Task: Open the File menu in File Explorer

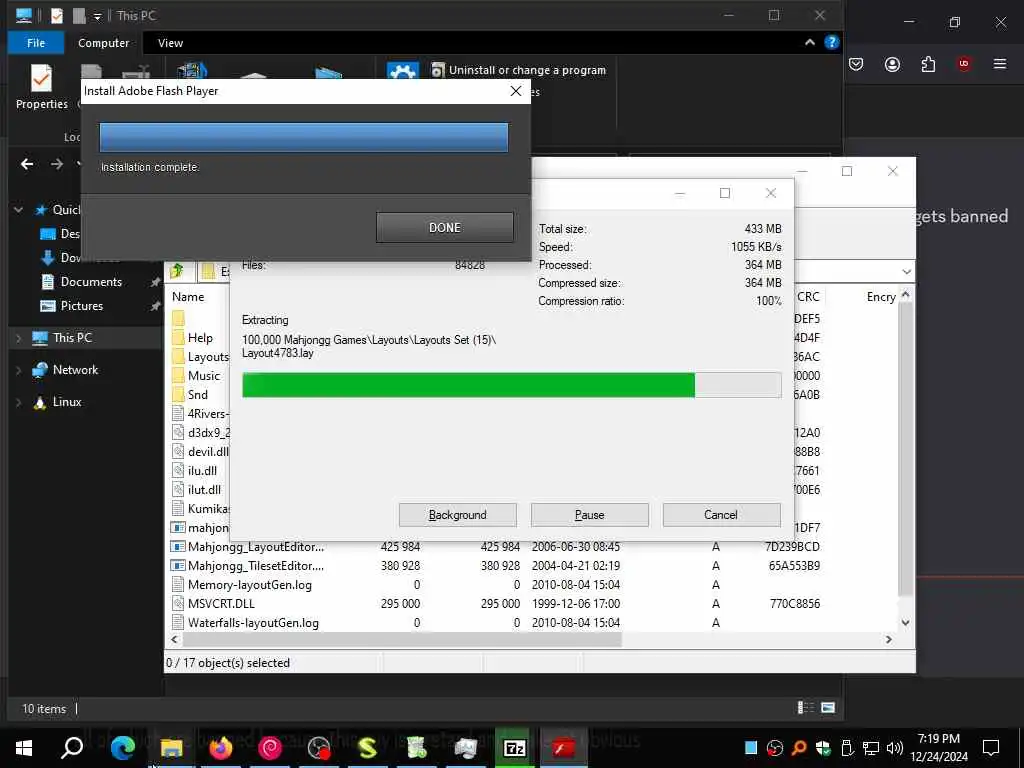Action: (36, 42)
